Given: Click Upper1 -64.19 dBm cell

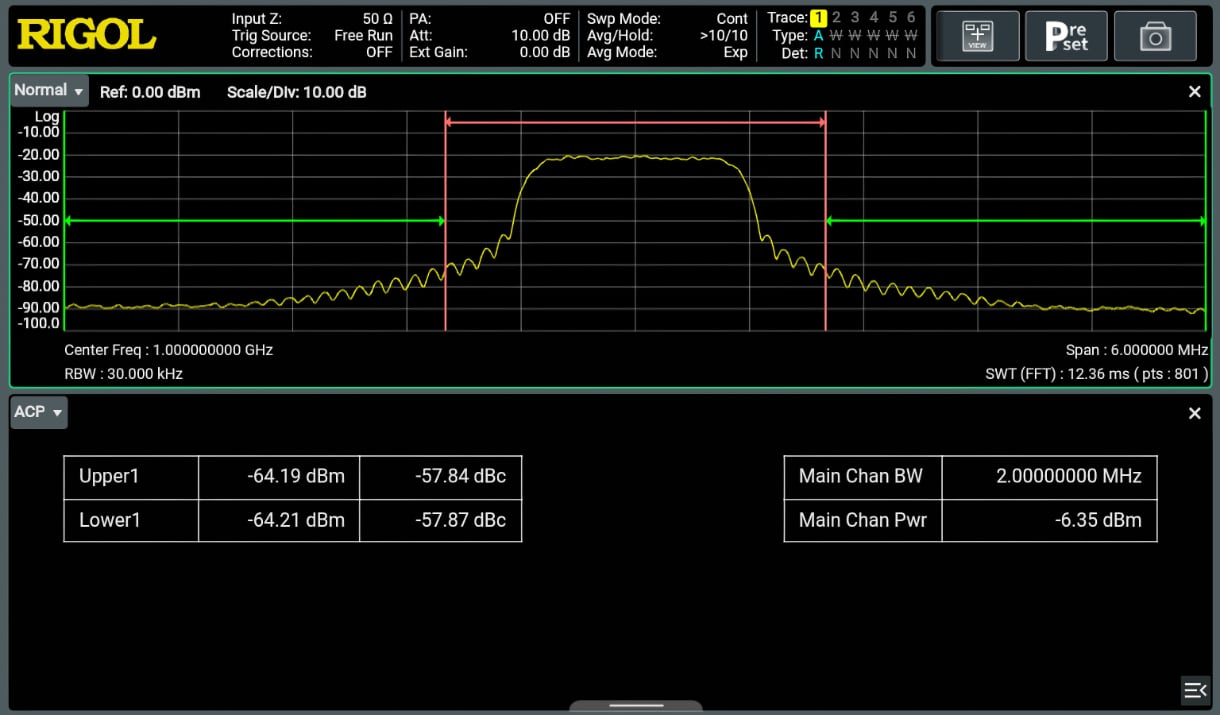Looking at the screenshot, I should coord(279,476).
